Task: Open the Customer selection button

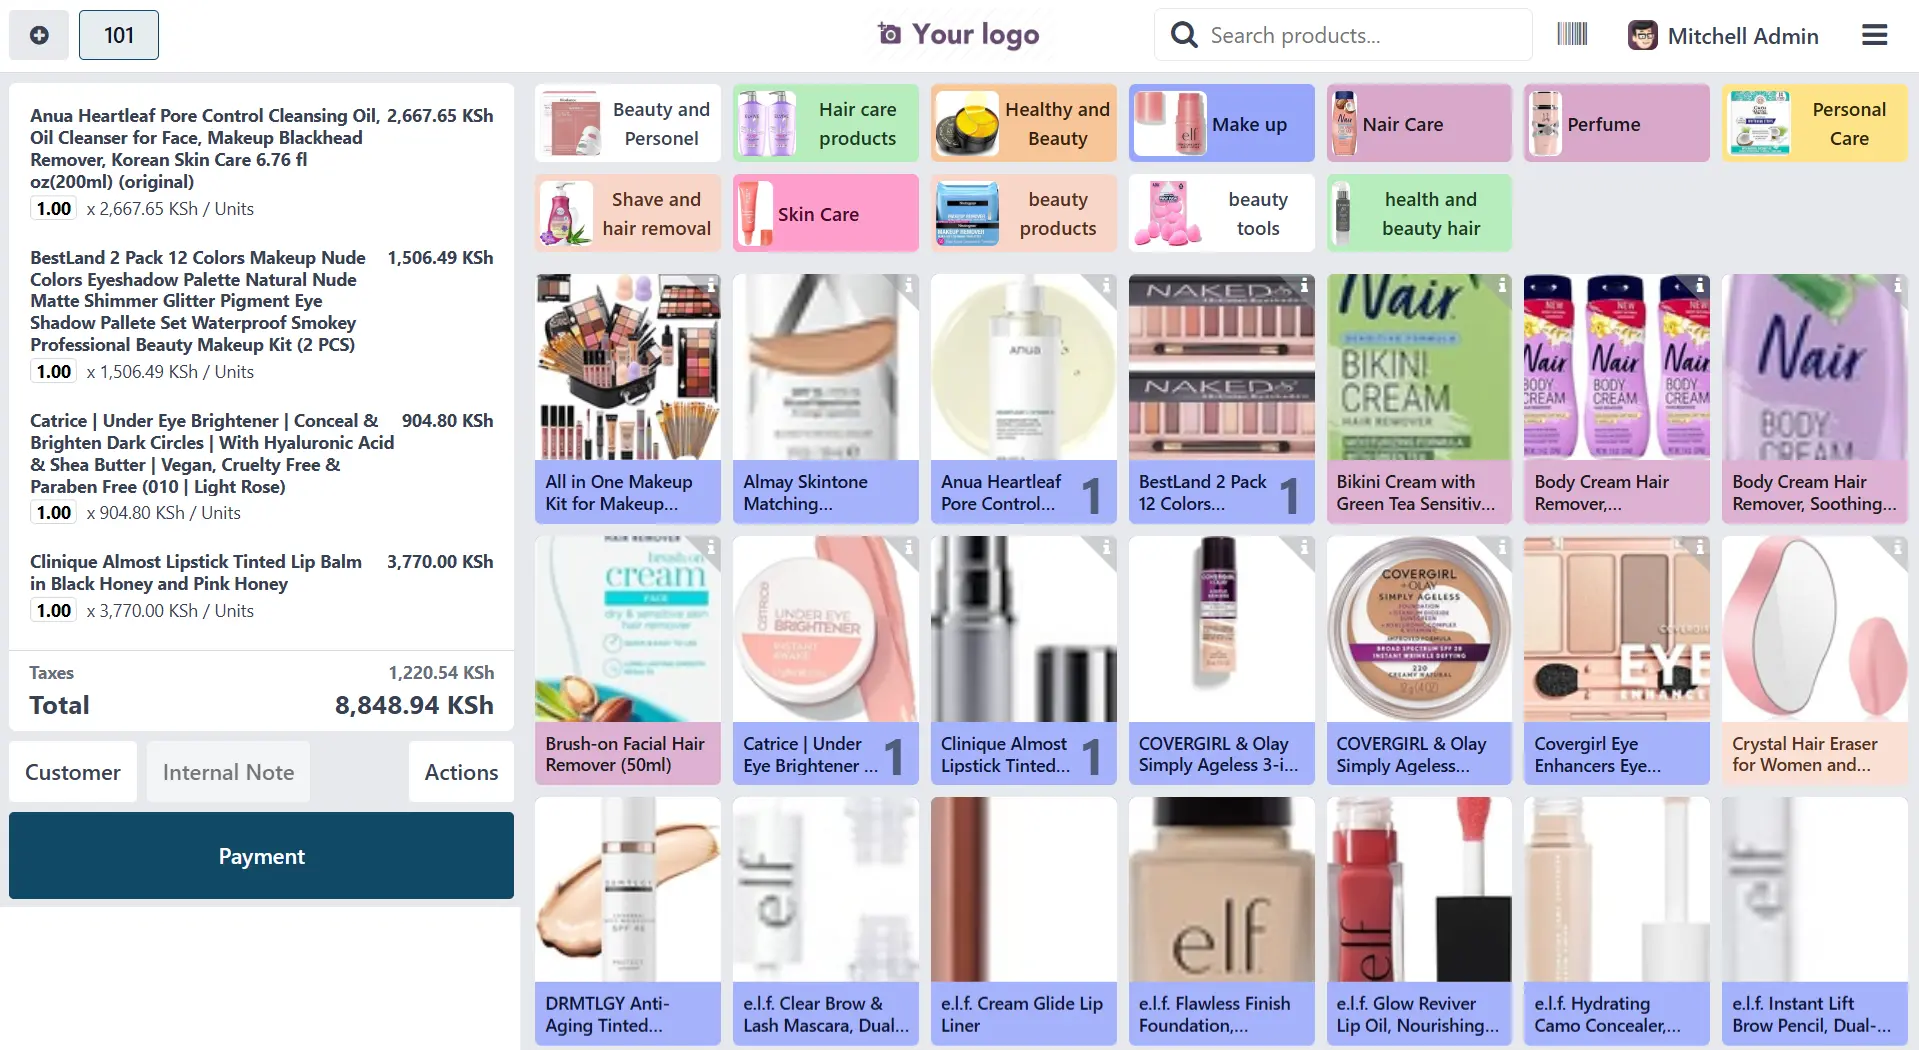Action: click(x=73, y=772)
